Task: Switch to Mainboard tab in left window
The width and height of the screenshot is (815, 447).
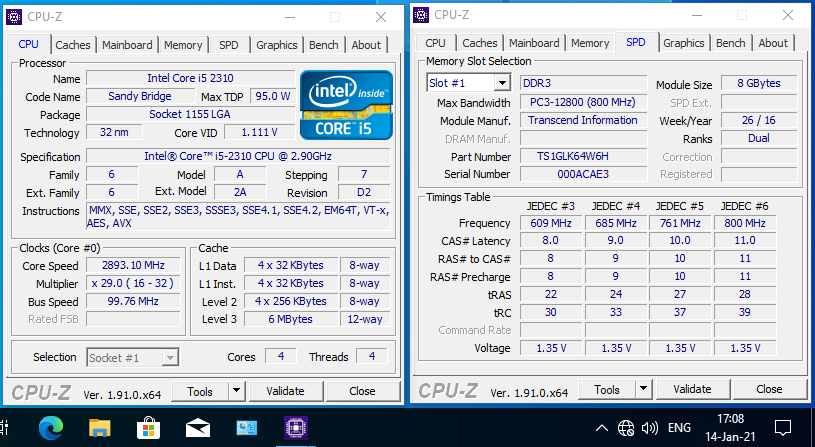Action: click(127, 45)
